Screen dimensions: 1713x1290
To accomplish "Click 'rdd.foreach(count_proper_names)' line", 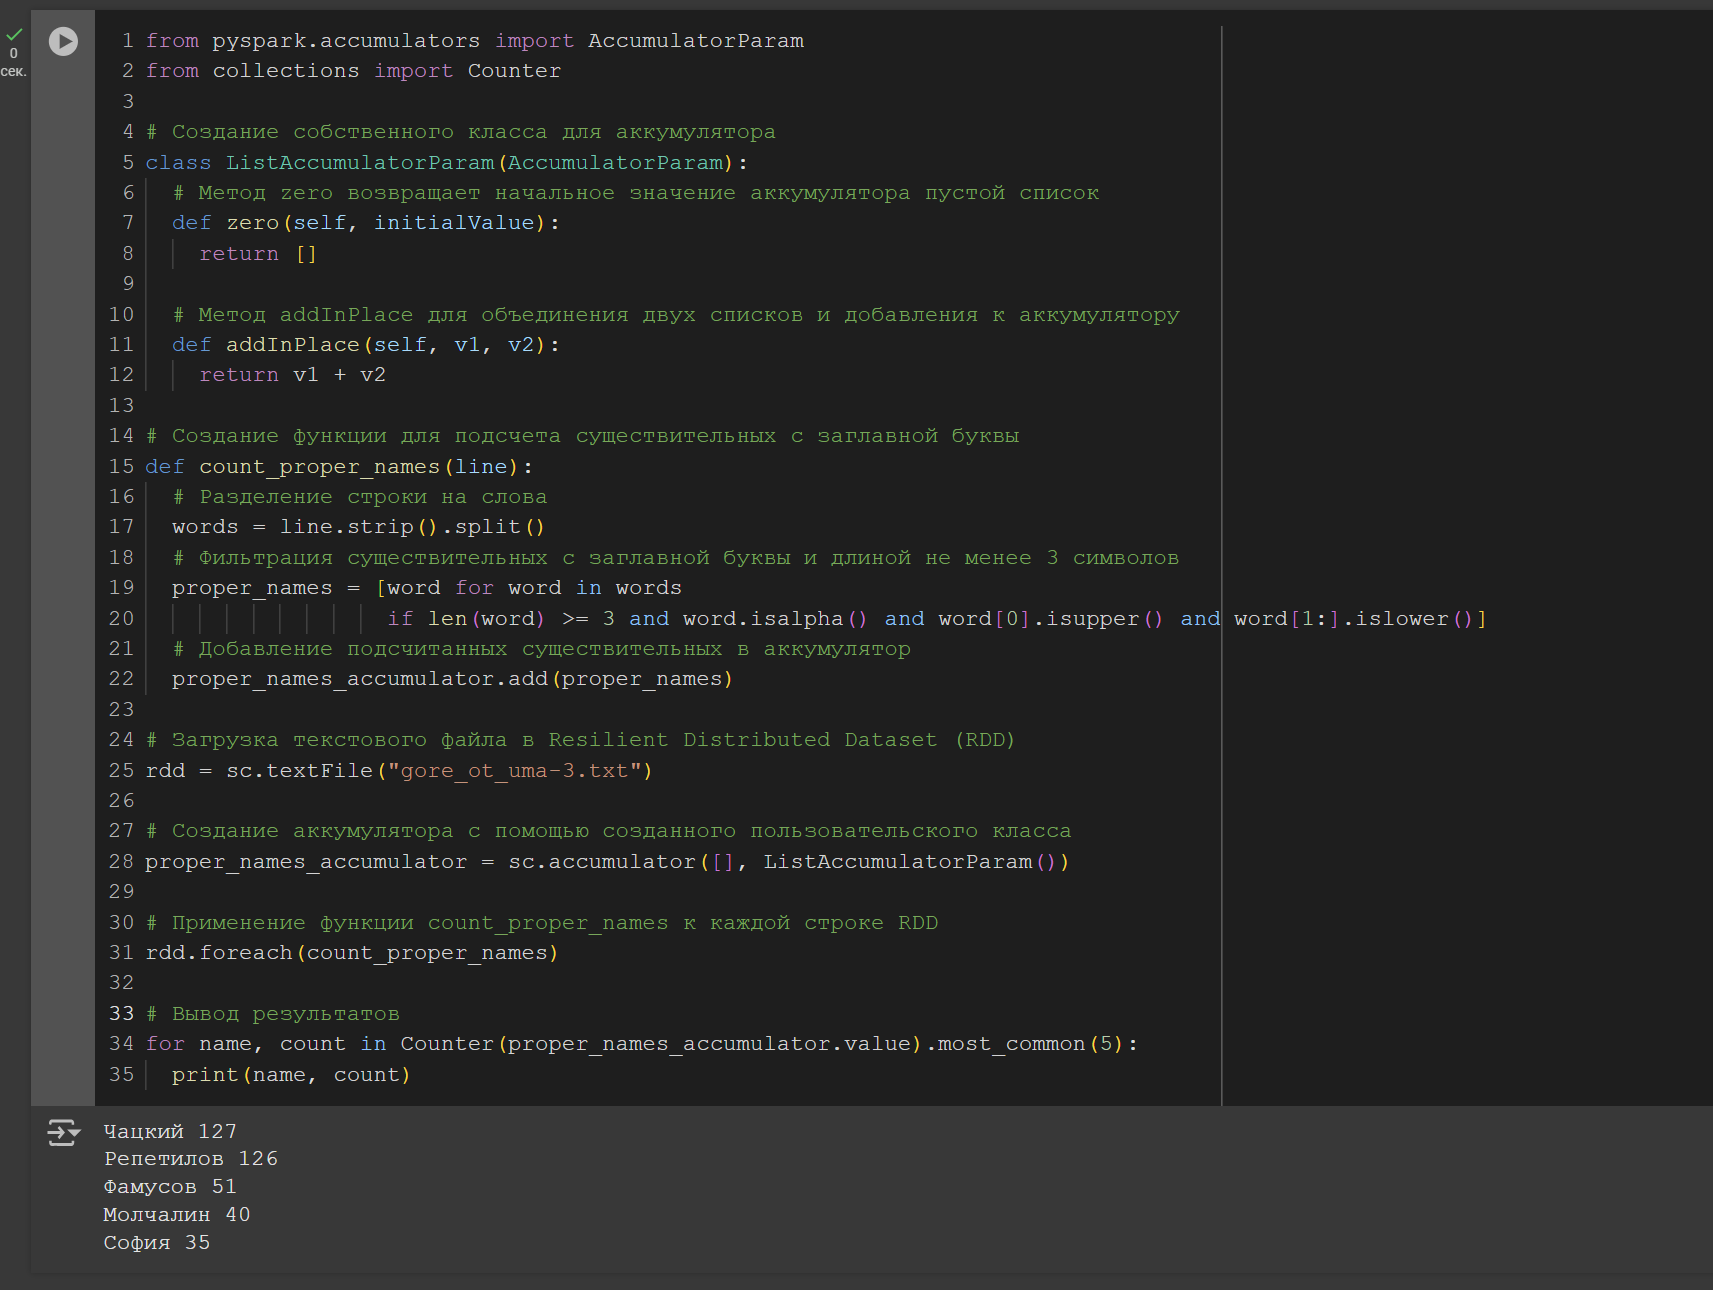I will click(352, 953).
